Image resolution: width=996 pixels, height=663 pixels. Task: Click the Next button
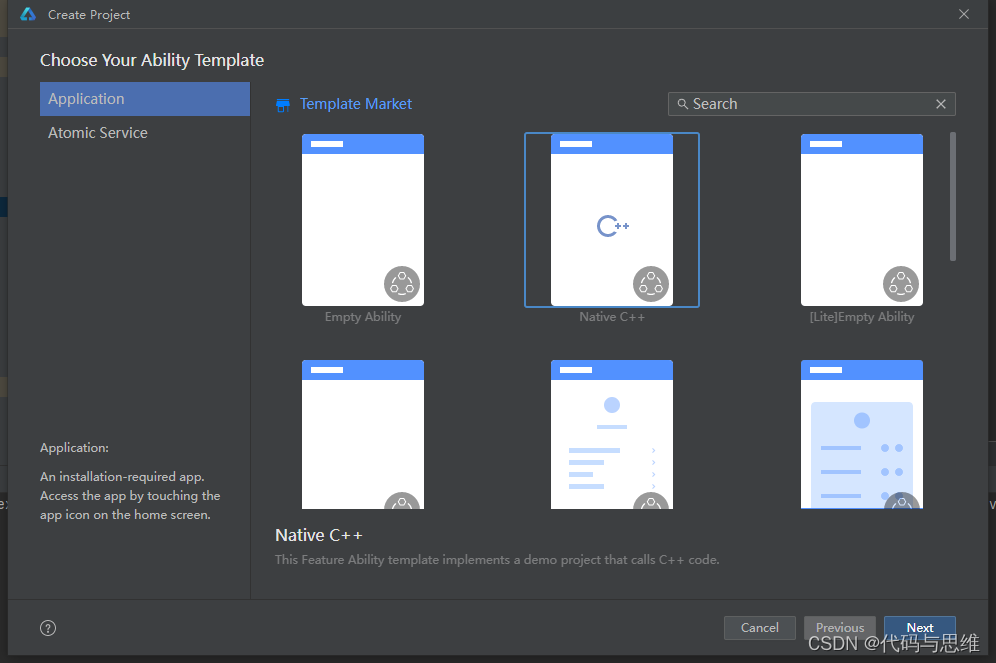[x=920, y=627]
